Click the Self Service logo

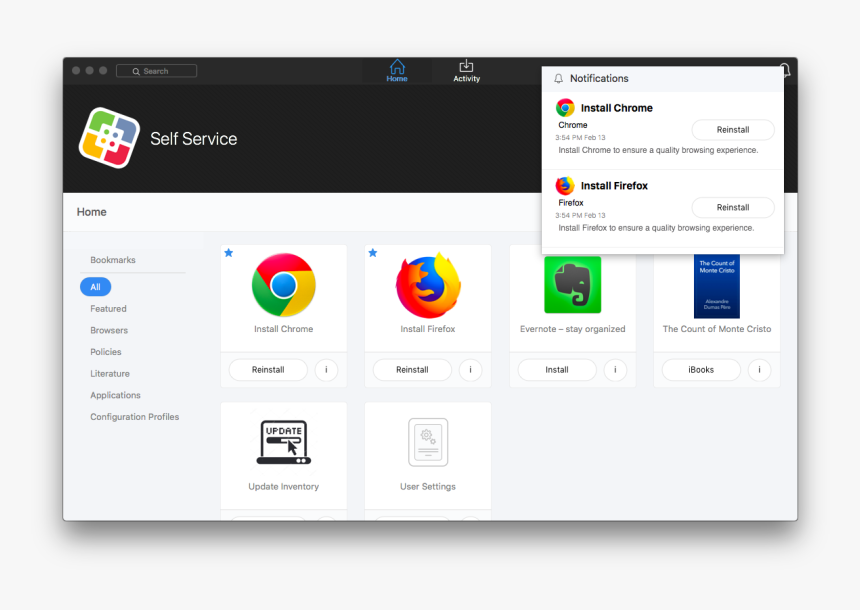click(108, 139)
